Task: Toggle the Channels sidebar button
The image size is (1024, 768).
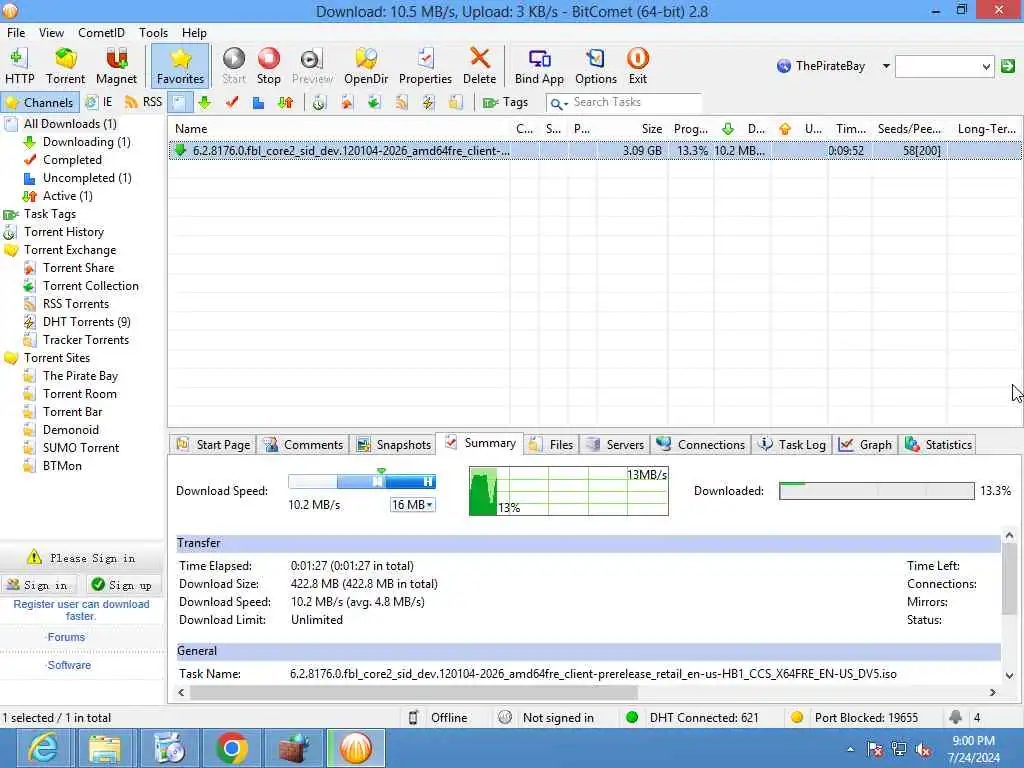Action: (40, 103)
